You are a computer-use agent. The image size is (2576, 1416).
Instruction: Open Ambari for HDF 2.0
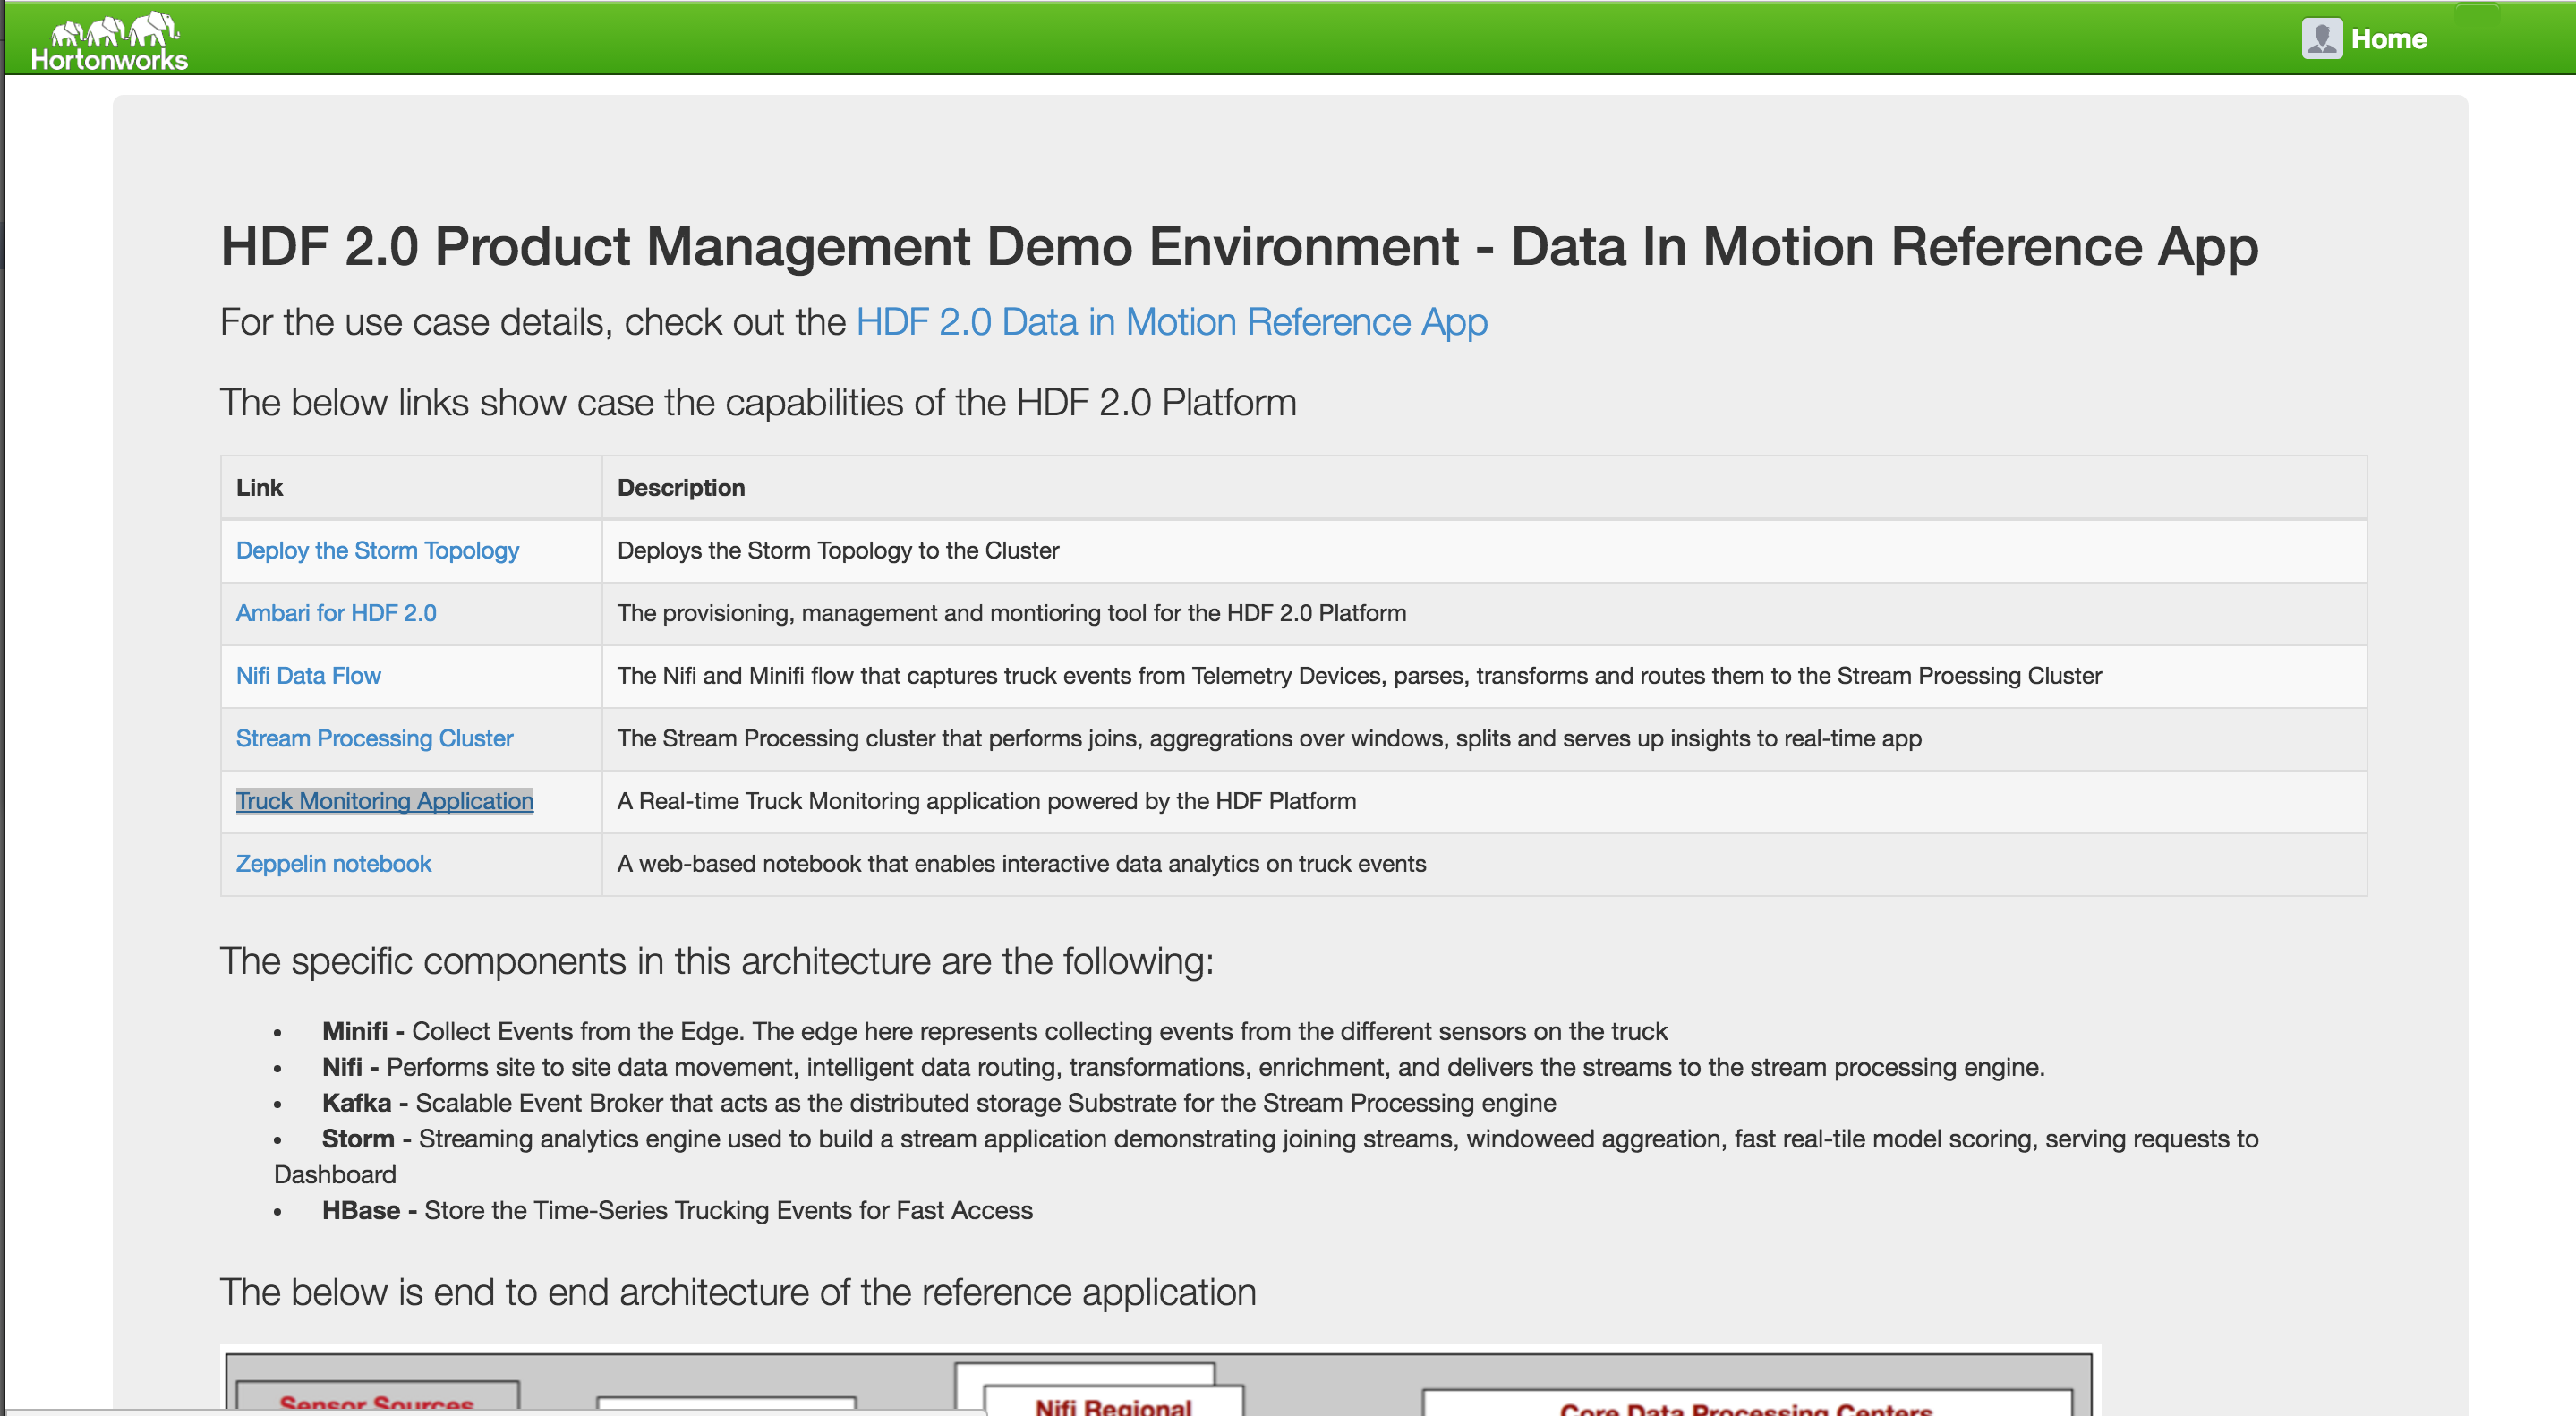(336, 613)
